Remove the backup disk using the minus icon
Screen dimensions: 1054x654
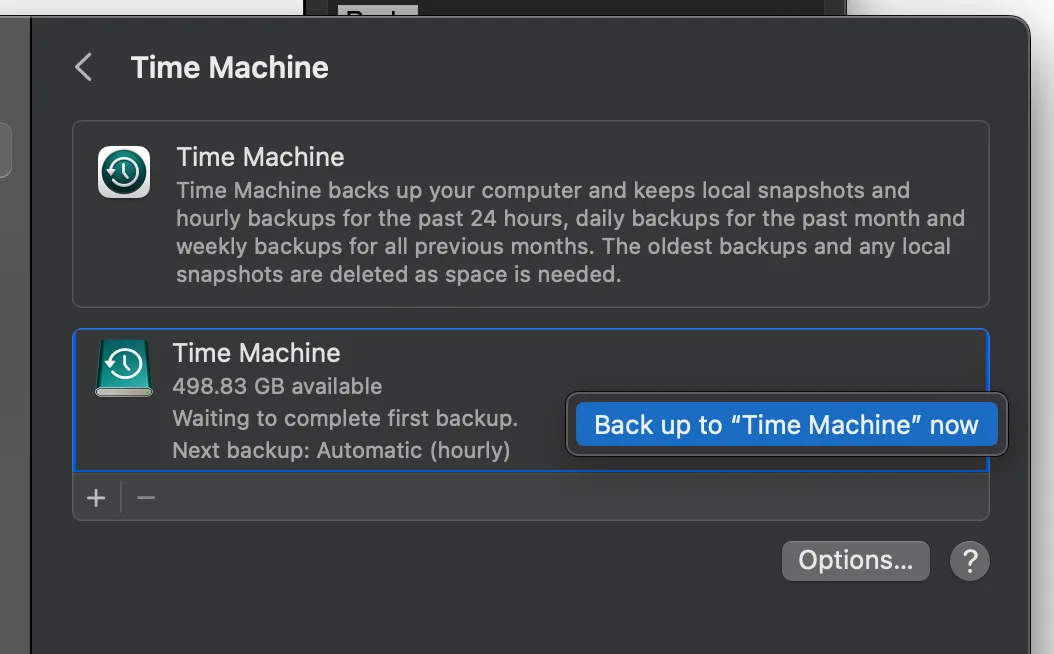pos(145,497)
